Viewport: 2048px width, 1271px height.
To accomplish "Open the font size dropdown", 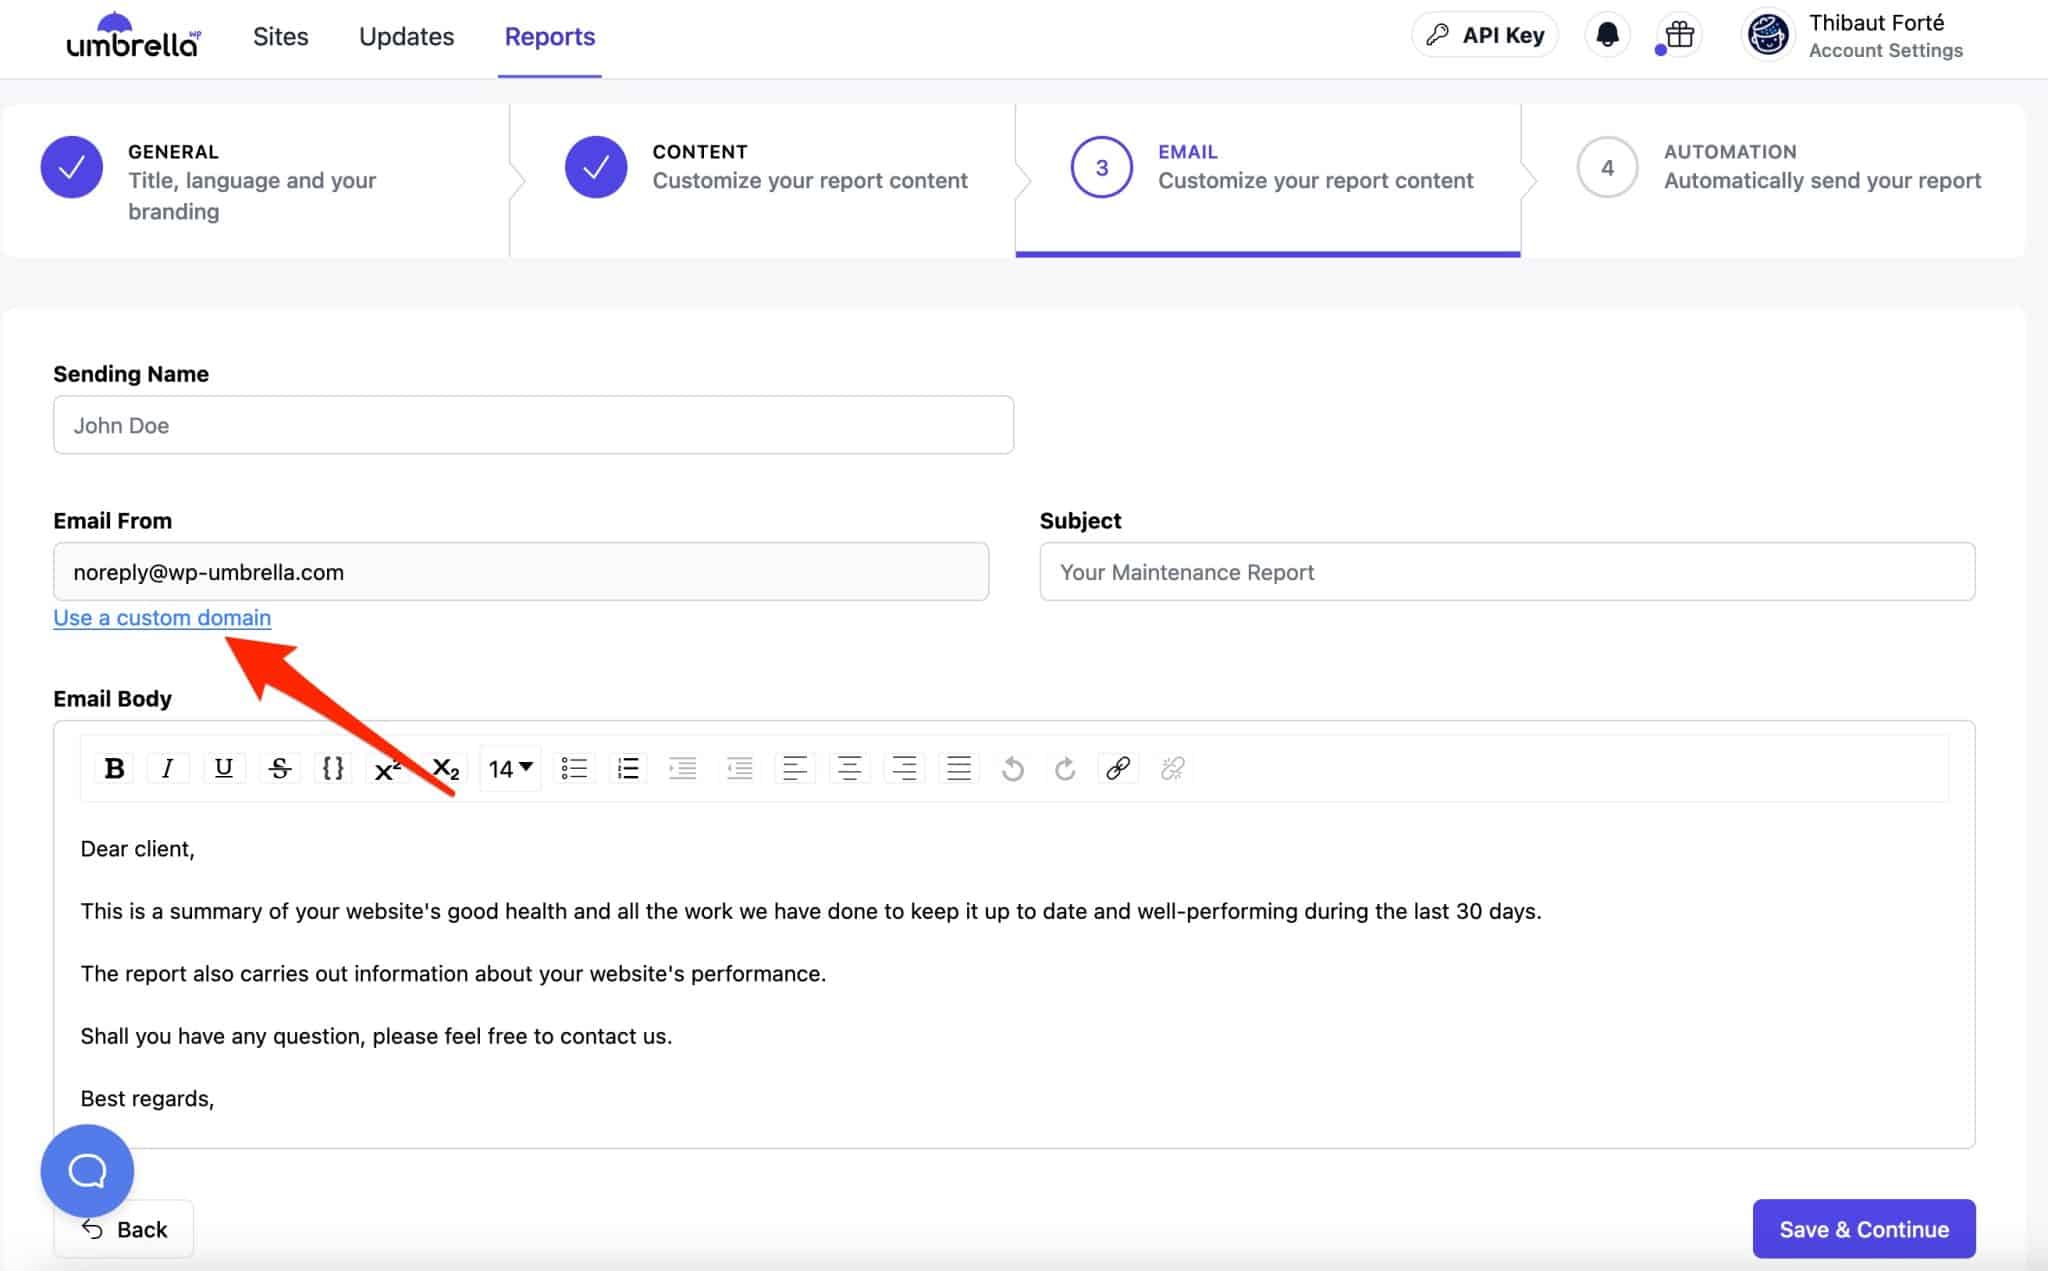I will (509, 768).
